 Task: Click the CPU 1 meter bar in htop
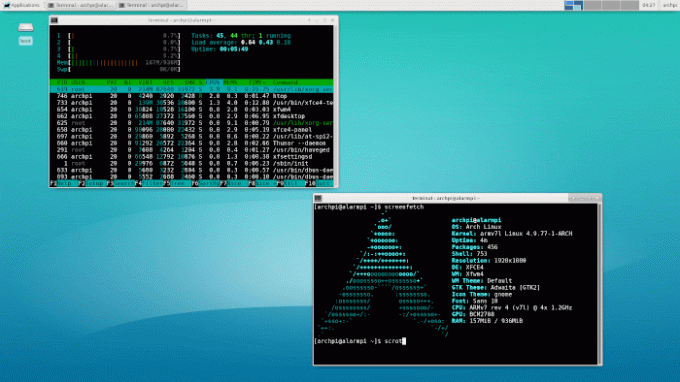(118, 36)
